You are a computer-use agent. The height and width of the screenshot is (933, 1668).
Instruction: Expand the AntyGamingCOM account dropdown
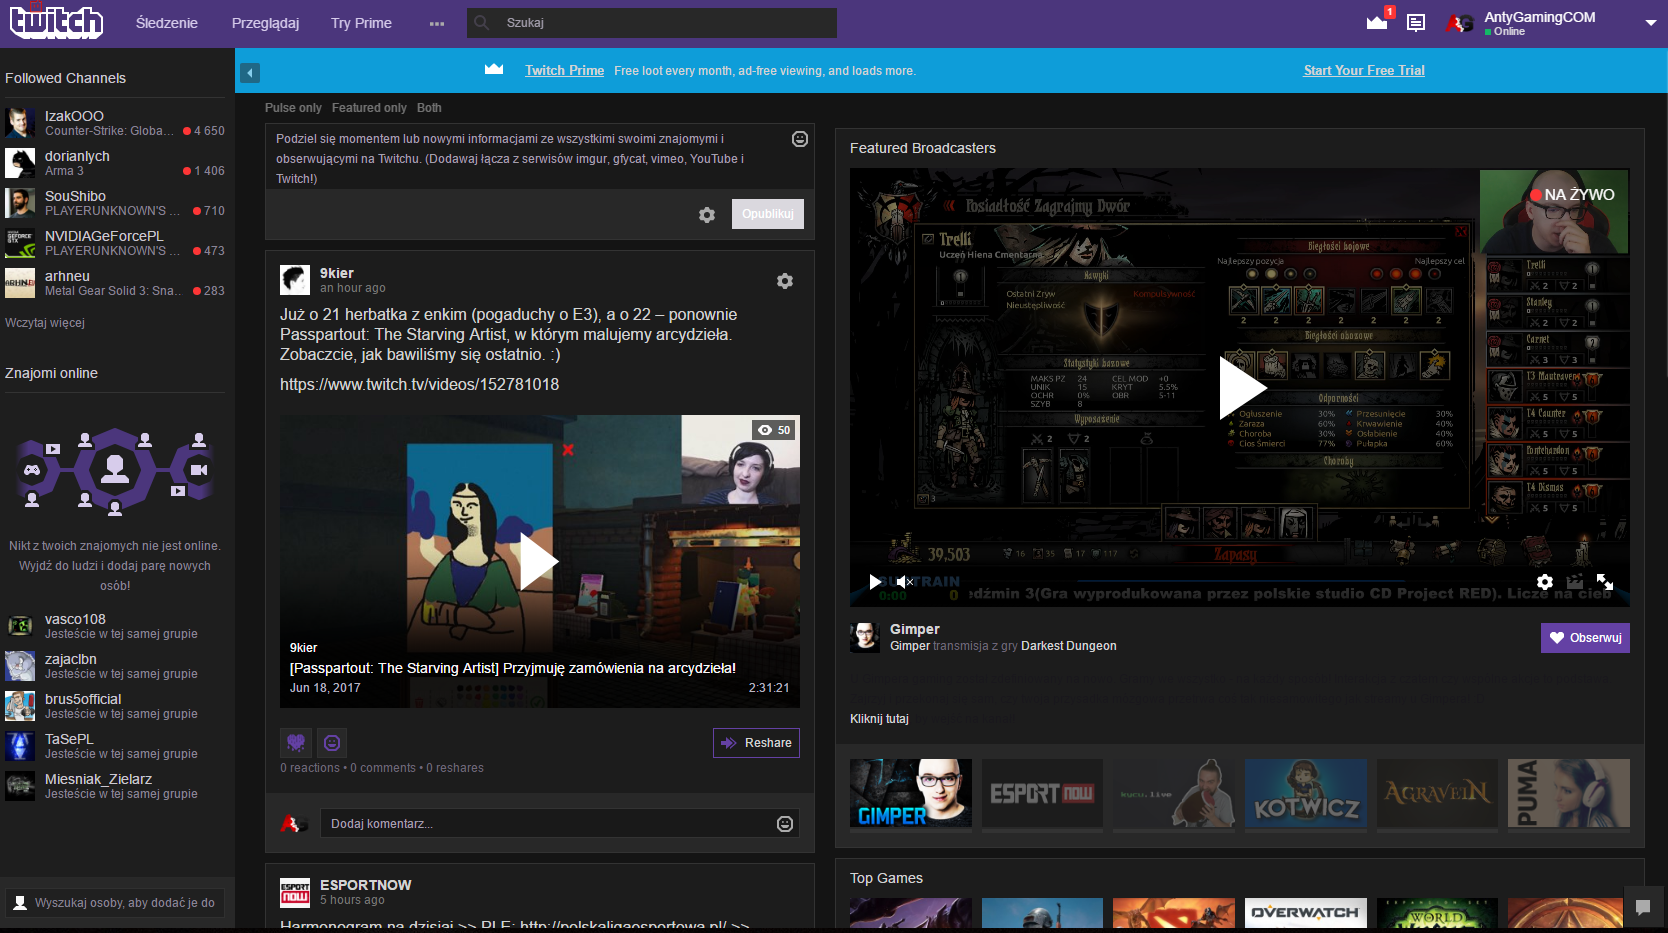pos(1650,23)
